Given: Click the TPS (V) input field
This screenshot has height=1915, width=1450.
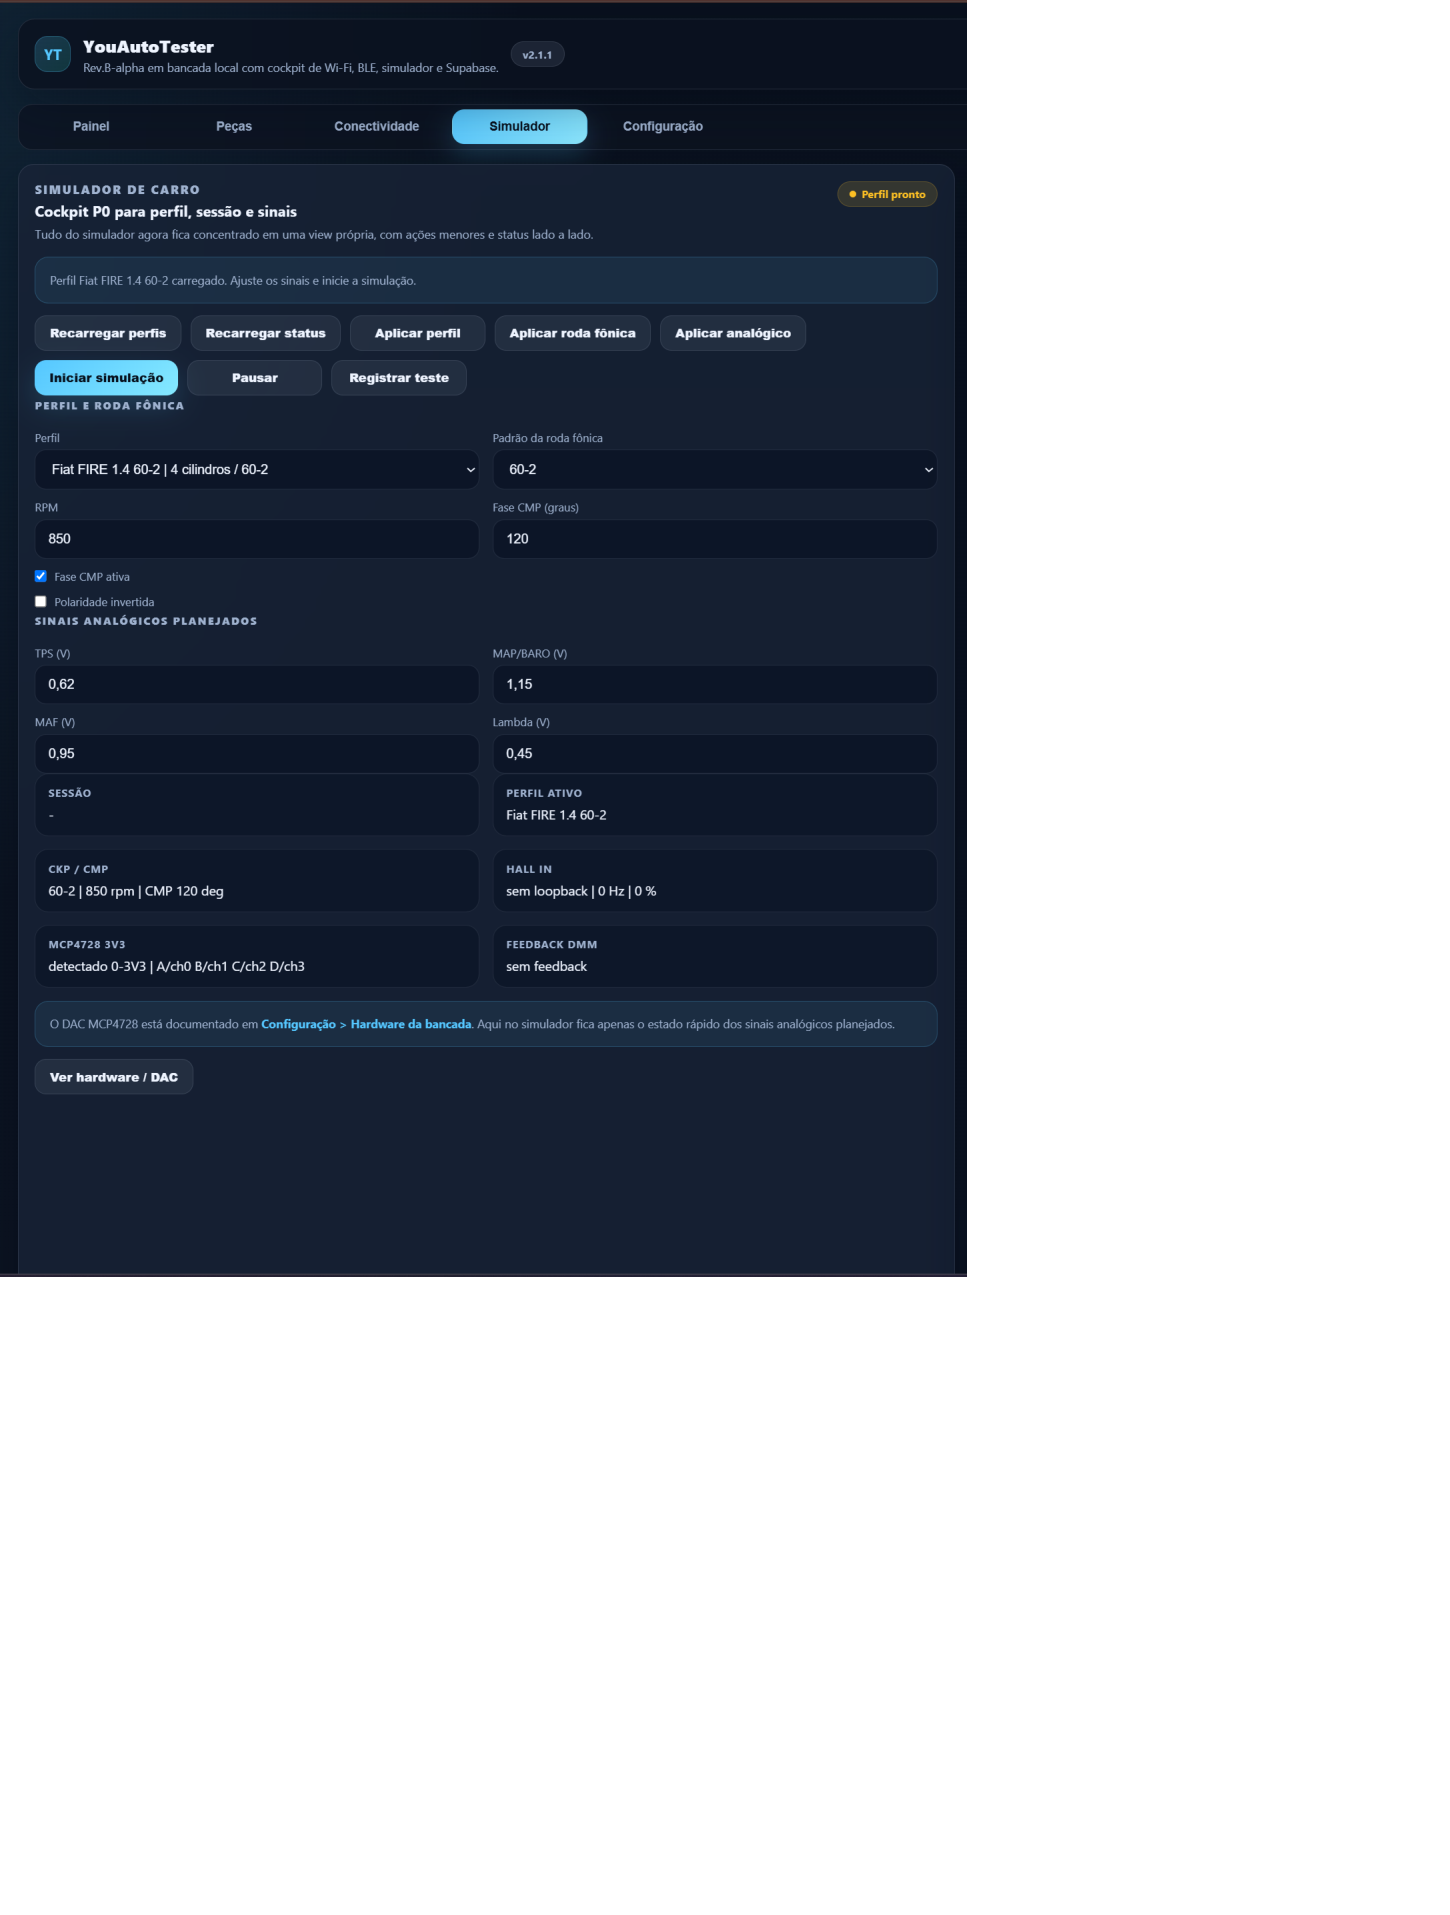Looking at the screenshot, I should (x=257, y=684).
